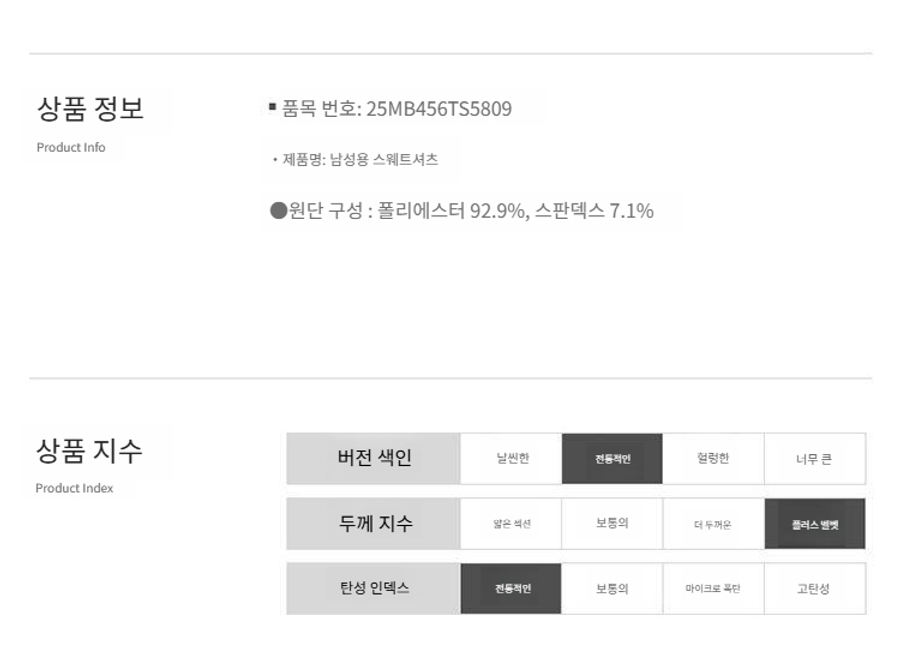This screenshot has height=659, width=900.
Task: Pick 플러스 벨벳 thickness option
Action: coord(814,524)
